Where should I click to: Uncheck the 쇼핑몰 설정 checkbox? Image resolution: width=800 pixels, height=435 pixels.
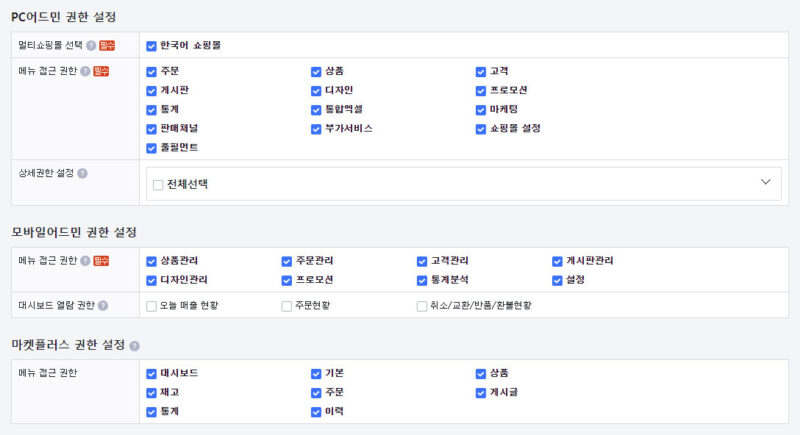click(x=481, y=128)
